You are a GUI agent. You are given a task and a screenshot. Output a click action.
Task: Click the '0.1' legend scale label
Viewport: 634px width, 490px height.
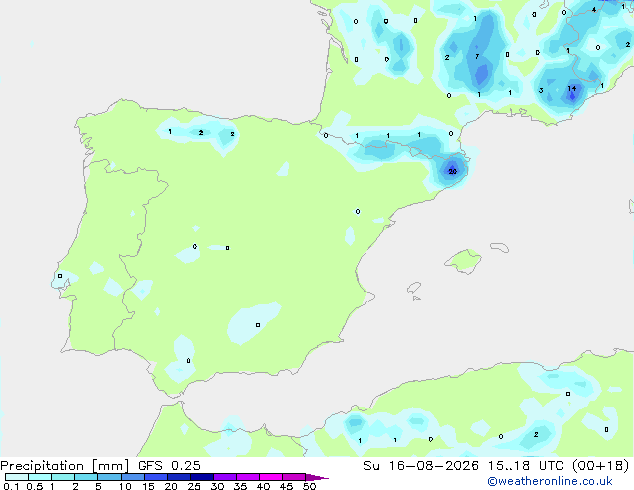point(11,486)
